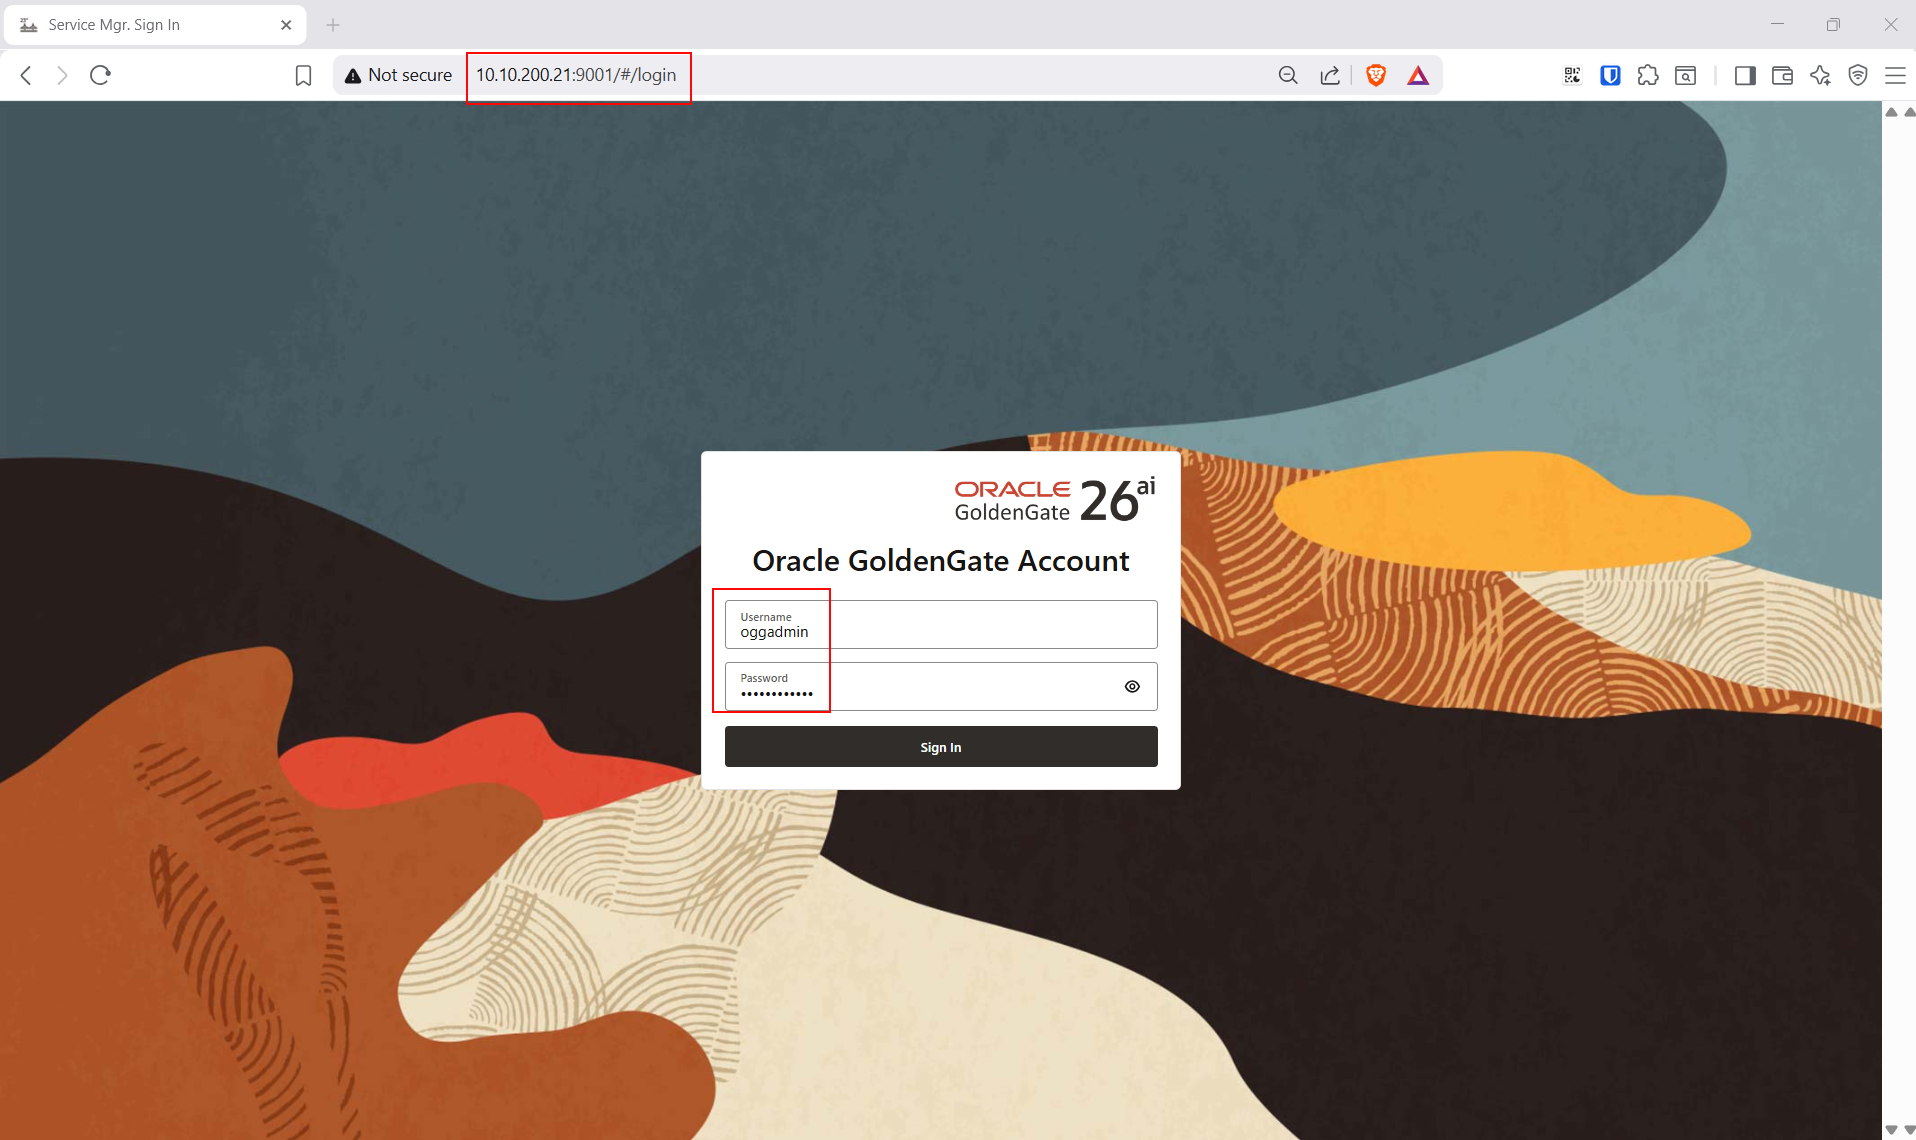Show password with the eye icon

(1132, 687)
